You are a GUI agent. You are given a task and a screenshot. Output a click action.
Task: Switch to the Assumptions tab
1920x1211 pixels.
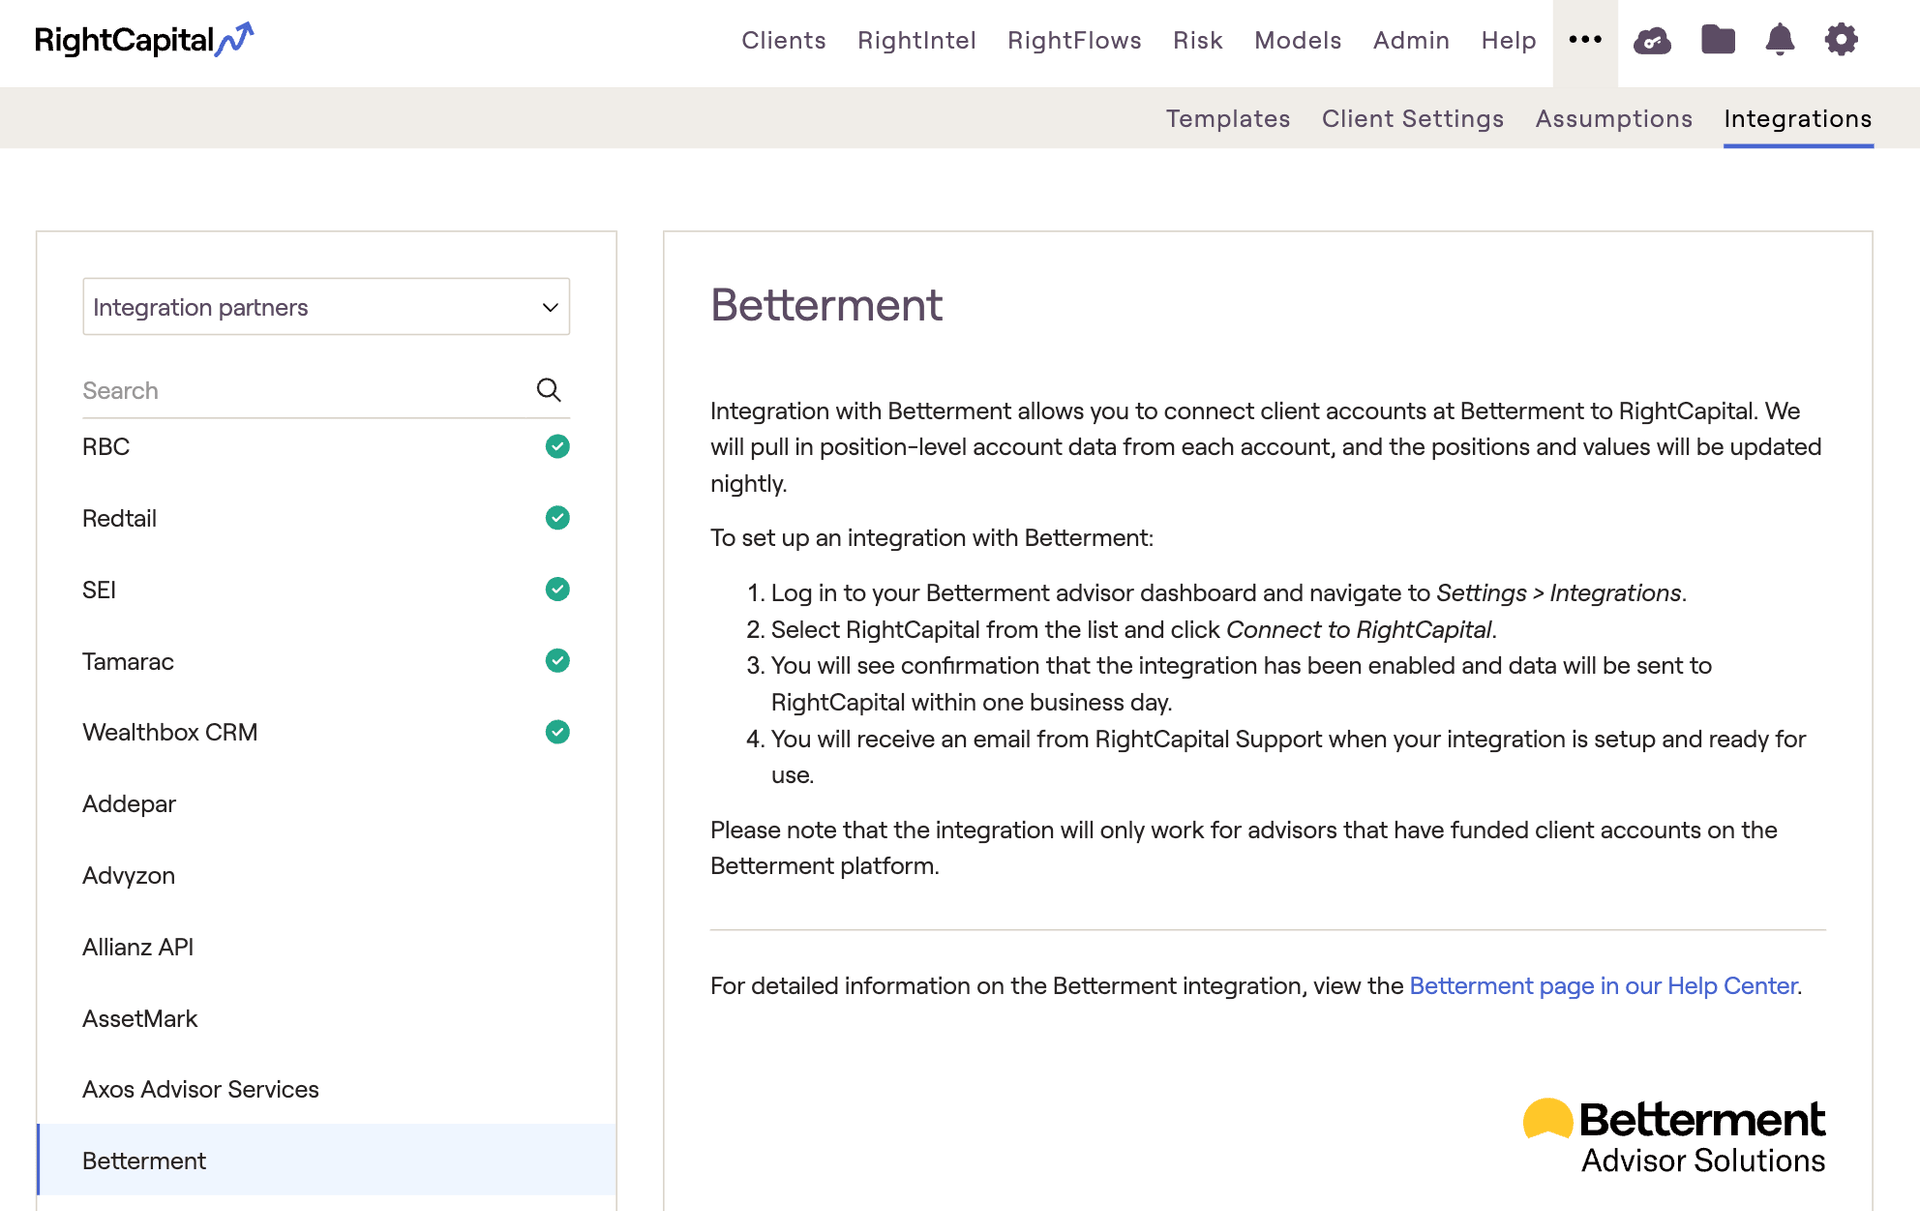1613,118
